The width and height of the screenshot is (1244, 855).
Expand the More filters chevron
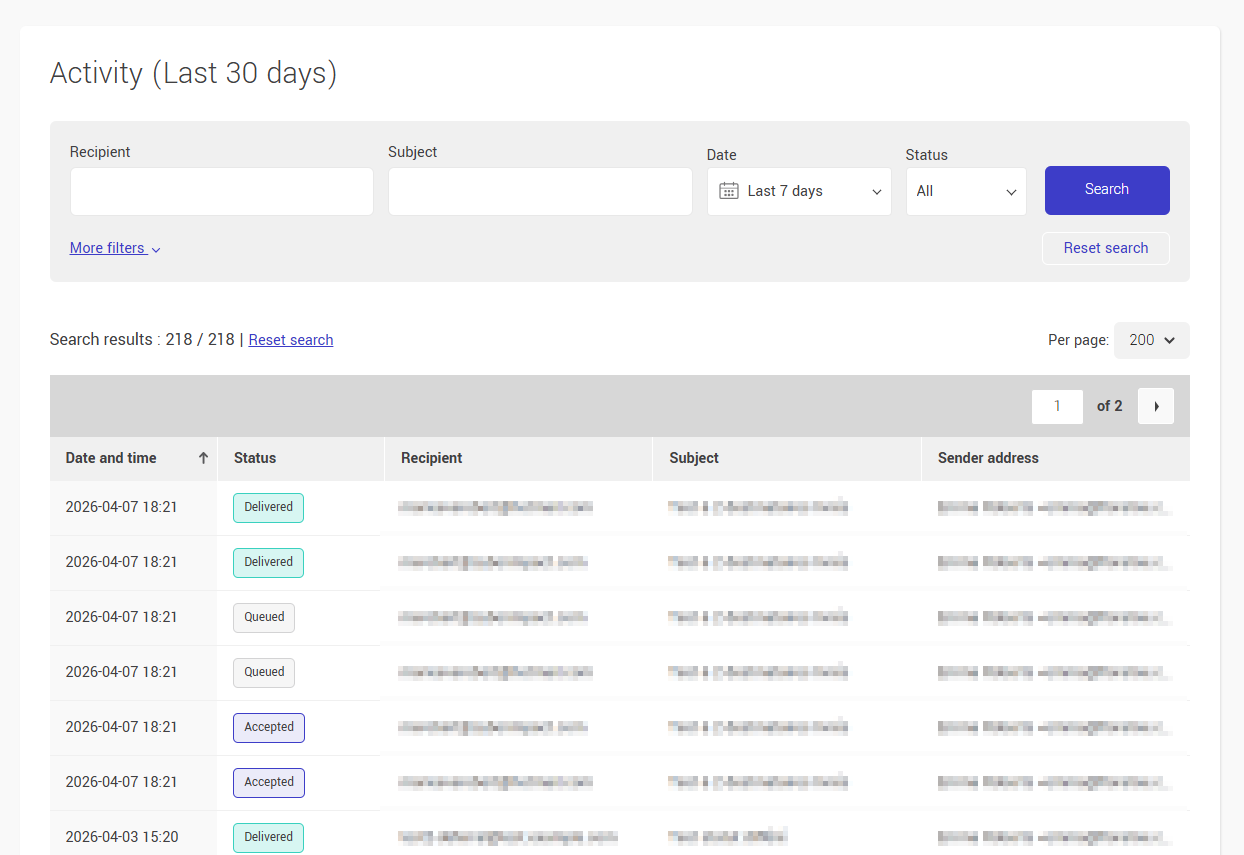[156, 249]
